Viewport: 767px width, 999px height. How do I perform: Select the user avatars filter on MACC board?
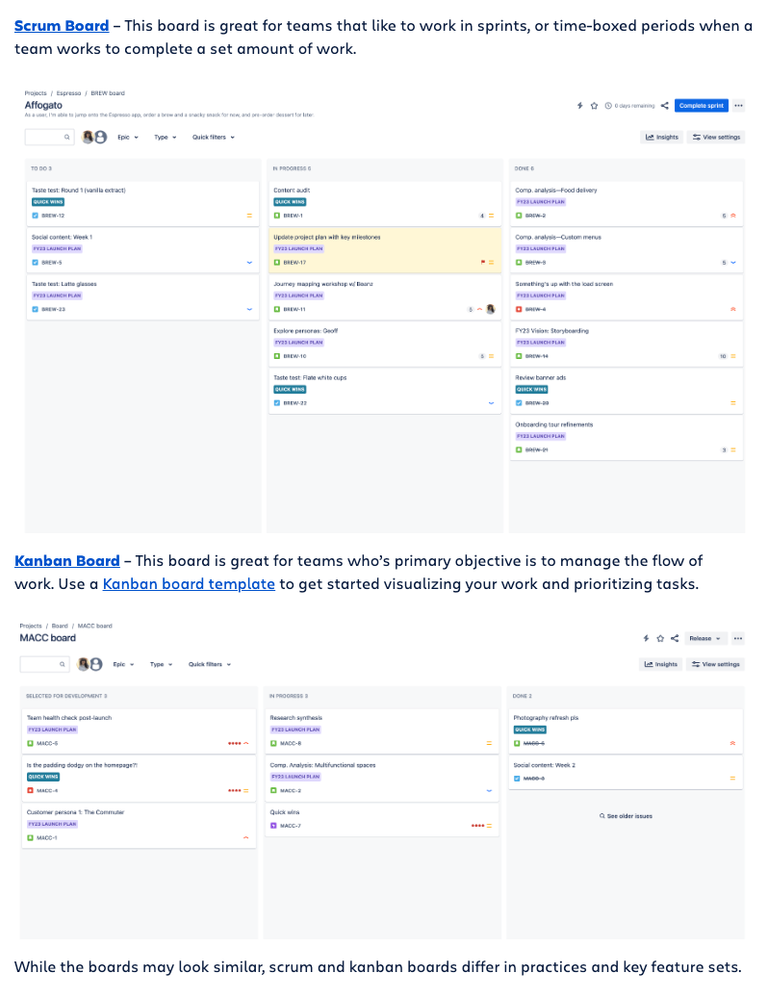pyautogui.click(x=90, y=664)
